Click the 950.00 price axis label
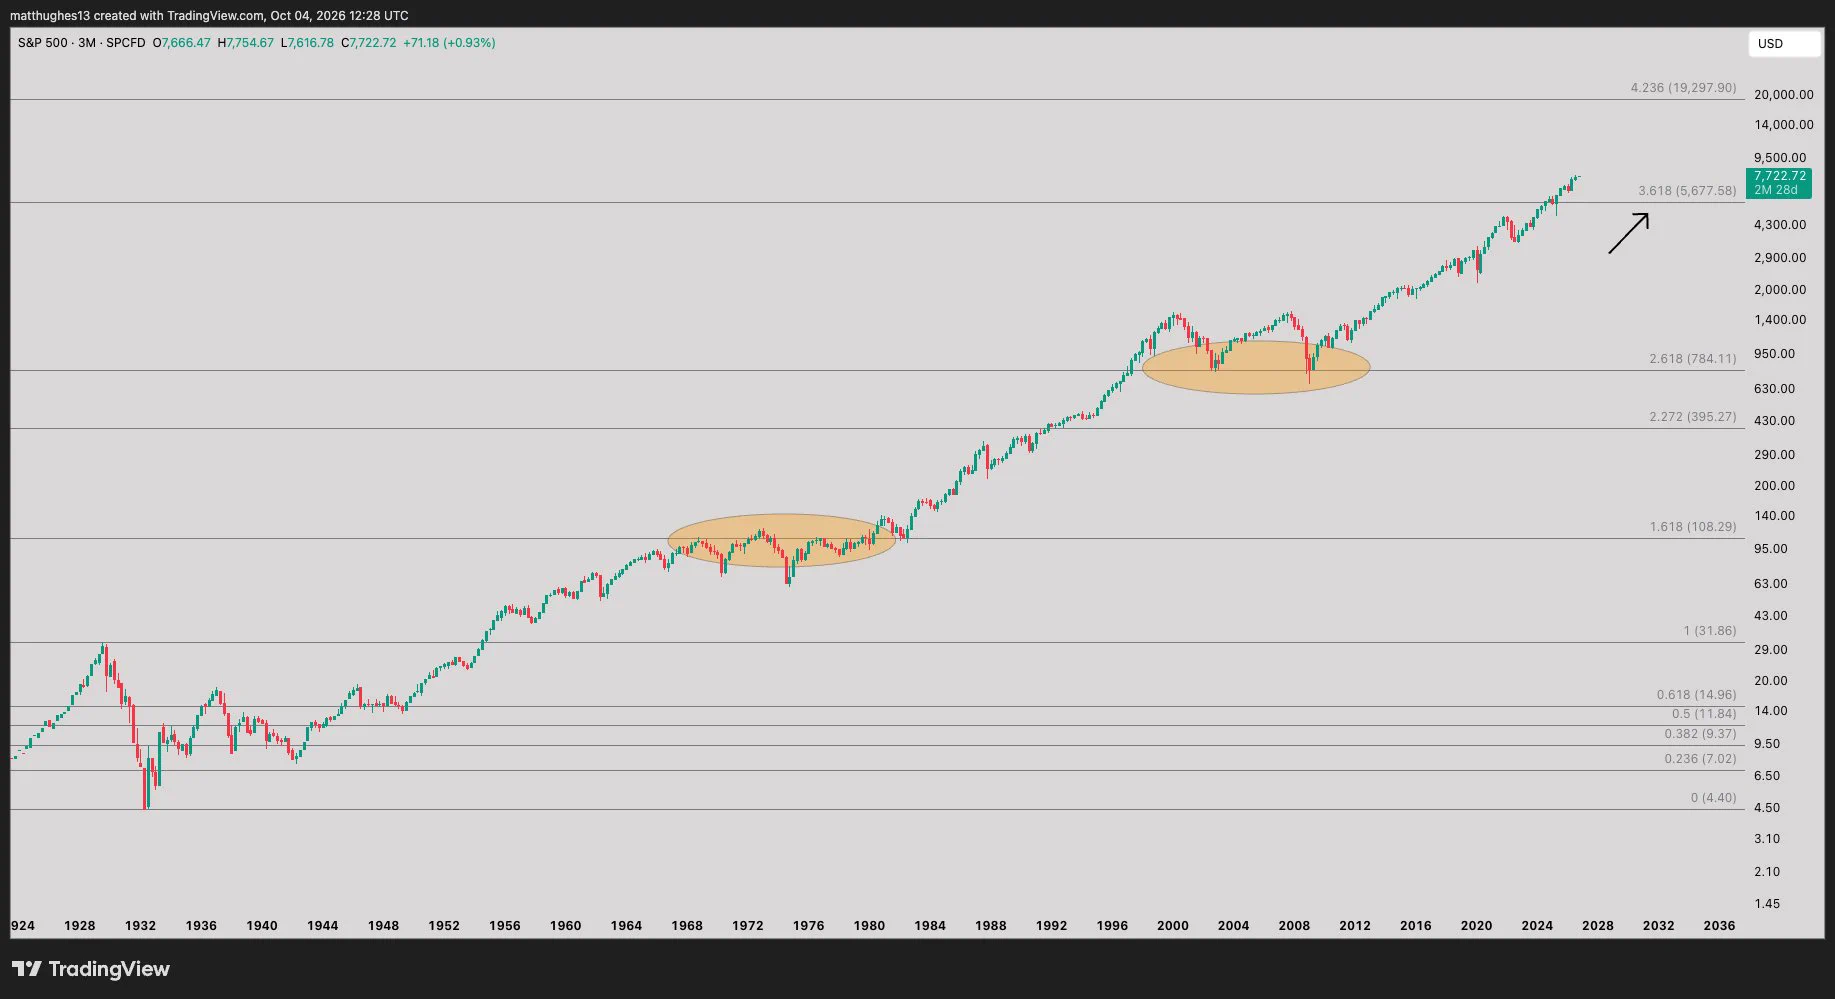 (x=1774, y=354)
